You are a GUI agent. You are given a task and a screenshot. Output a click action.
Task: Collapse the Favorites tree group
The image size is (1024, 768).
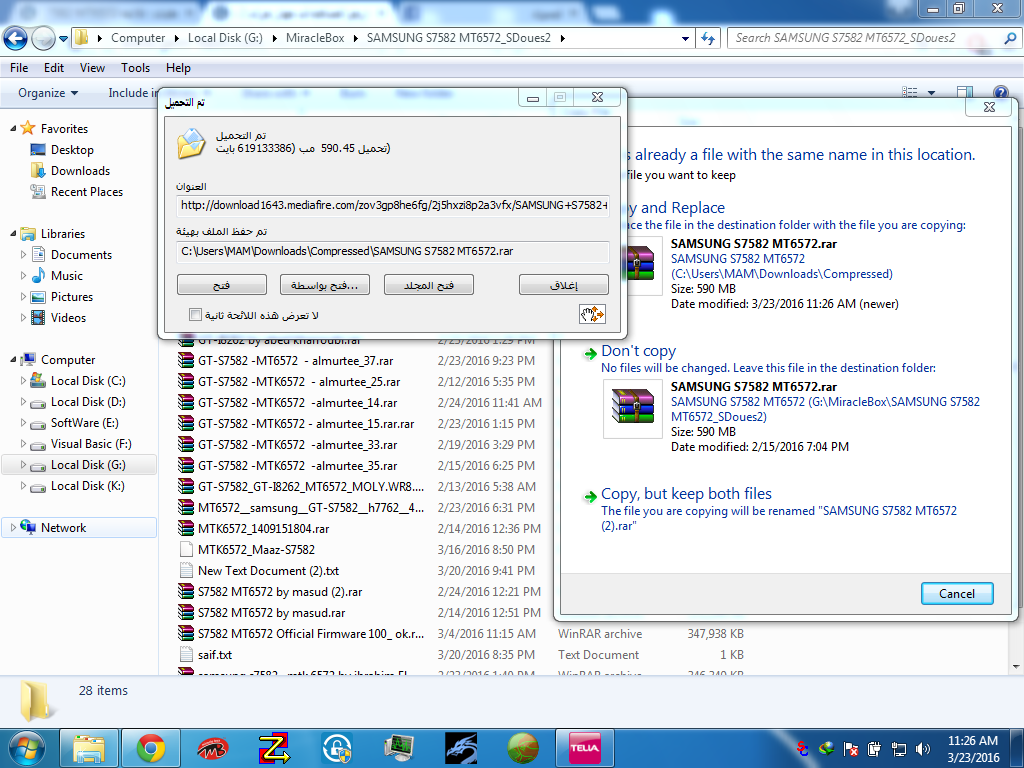pos(13,129)
